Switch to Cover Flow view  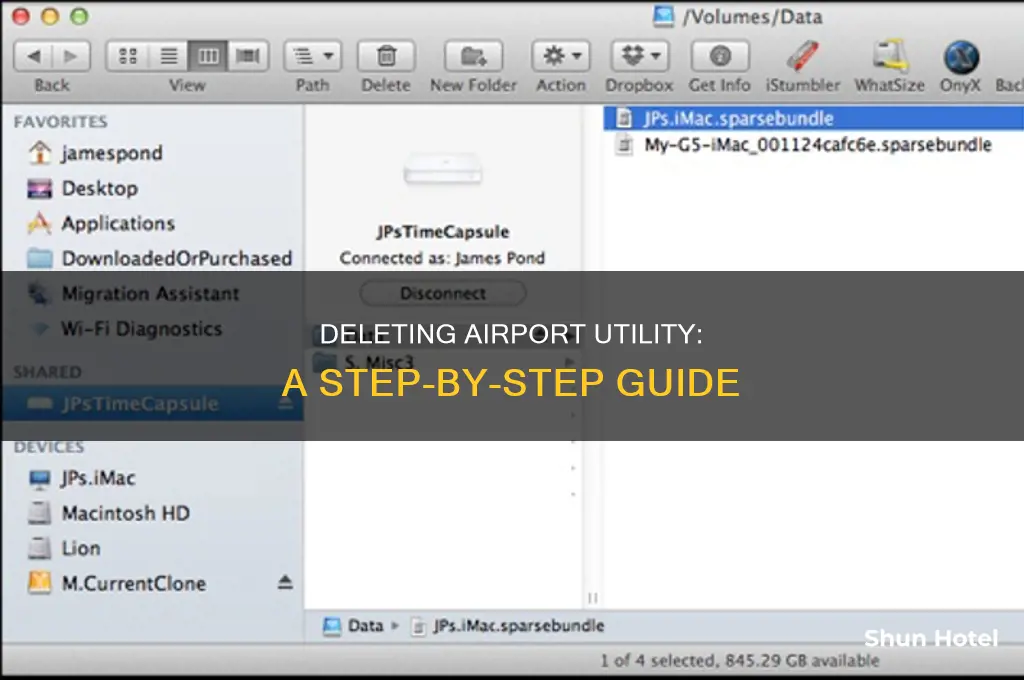[x=248, y=56]
